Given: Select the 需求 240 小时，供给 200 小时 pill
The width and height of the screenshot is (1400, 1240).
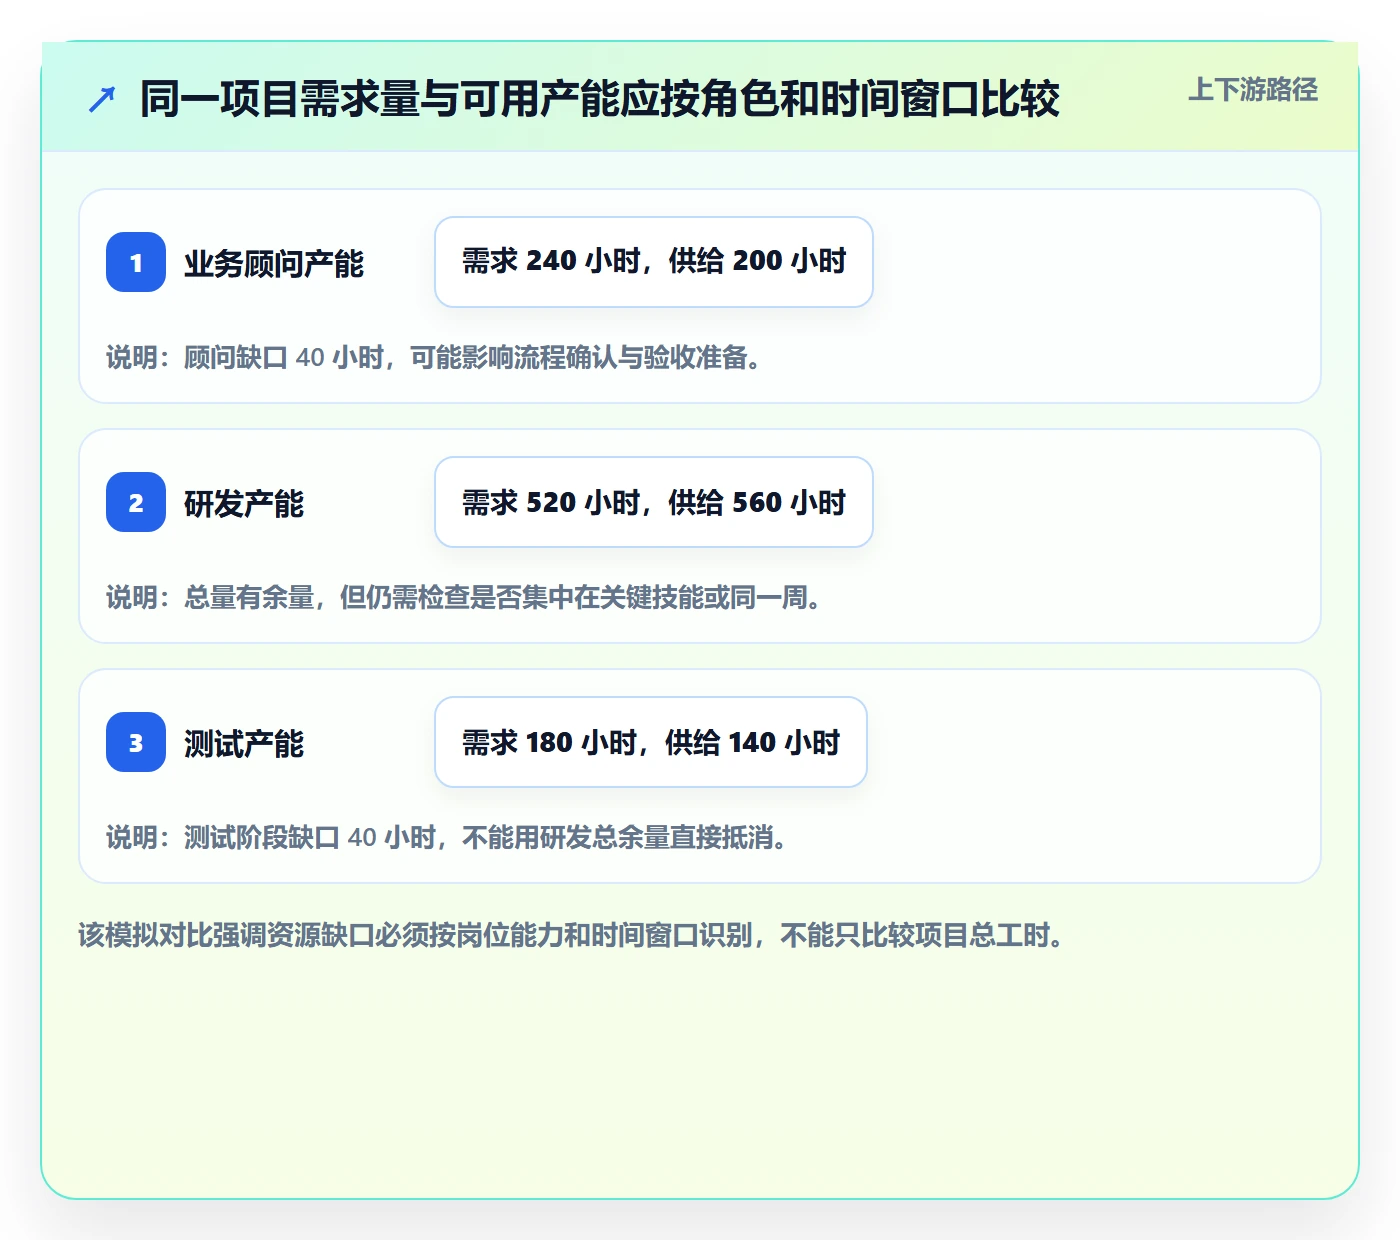Looking at the screenshot, I should tap(654, 262).
